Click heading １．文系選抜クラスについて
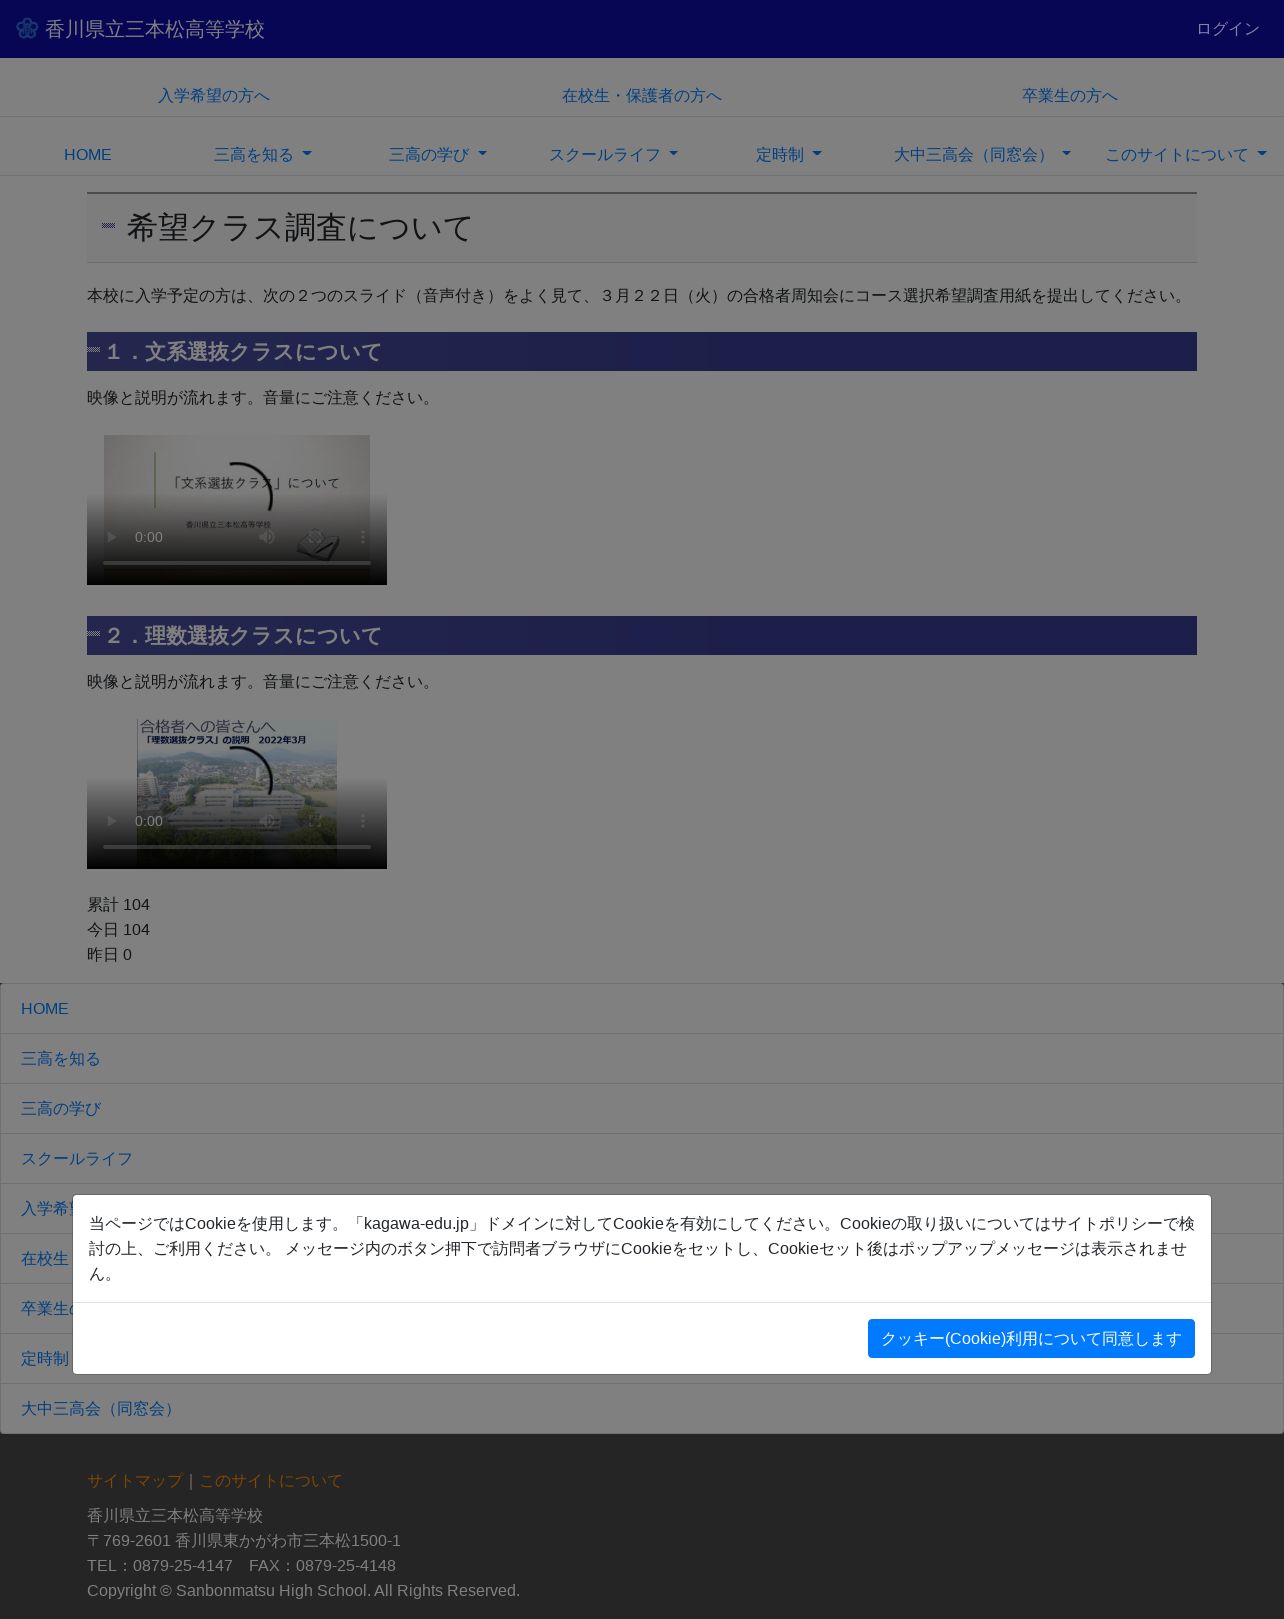Image resolution: width=1284 pixels, height=1619 pixels. 243,352
